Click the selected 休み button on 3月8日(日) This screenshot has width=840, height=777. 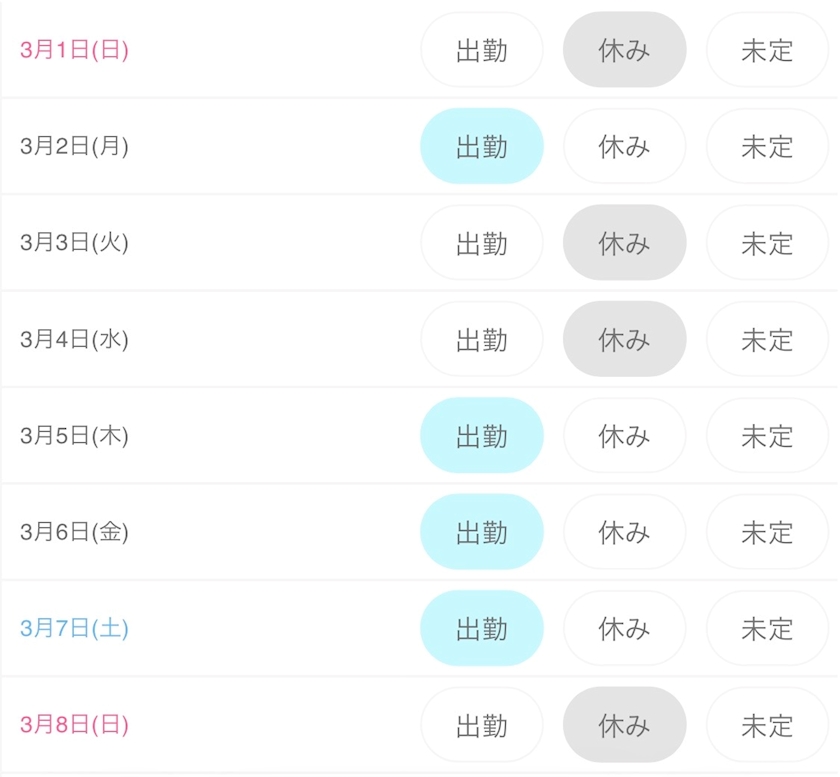(624, 725)
